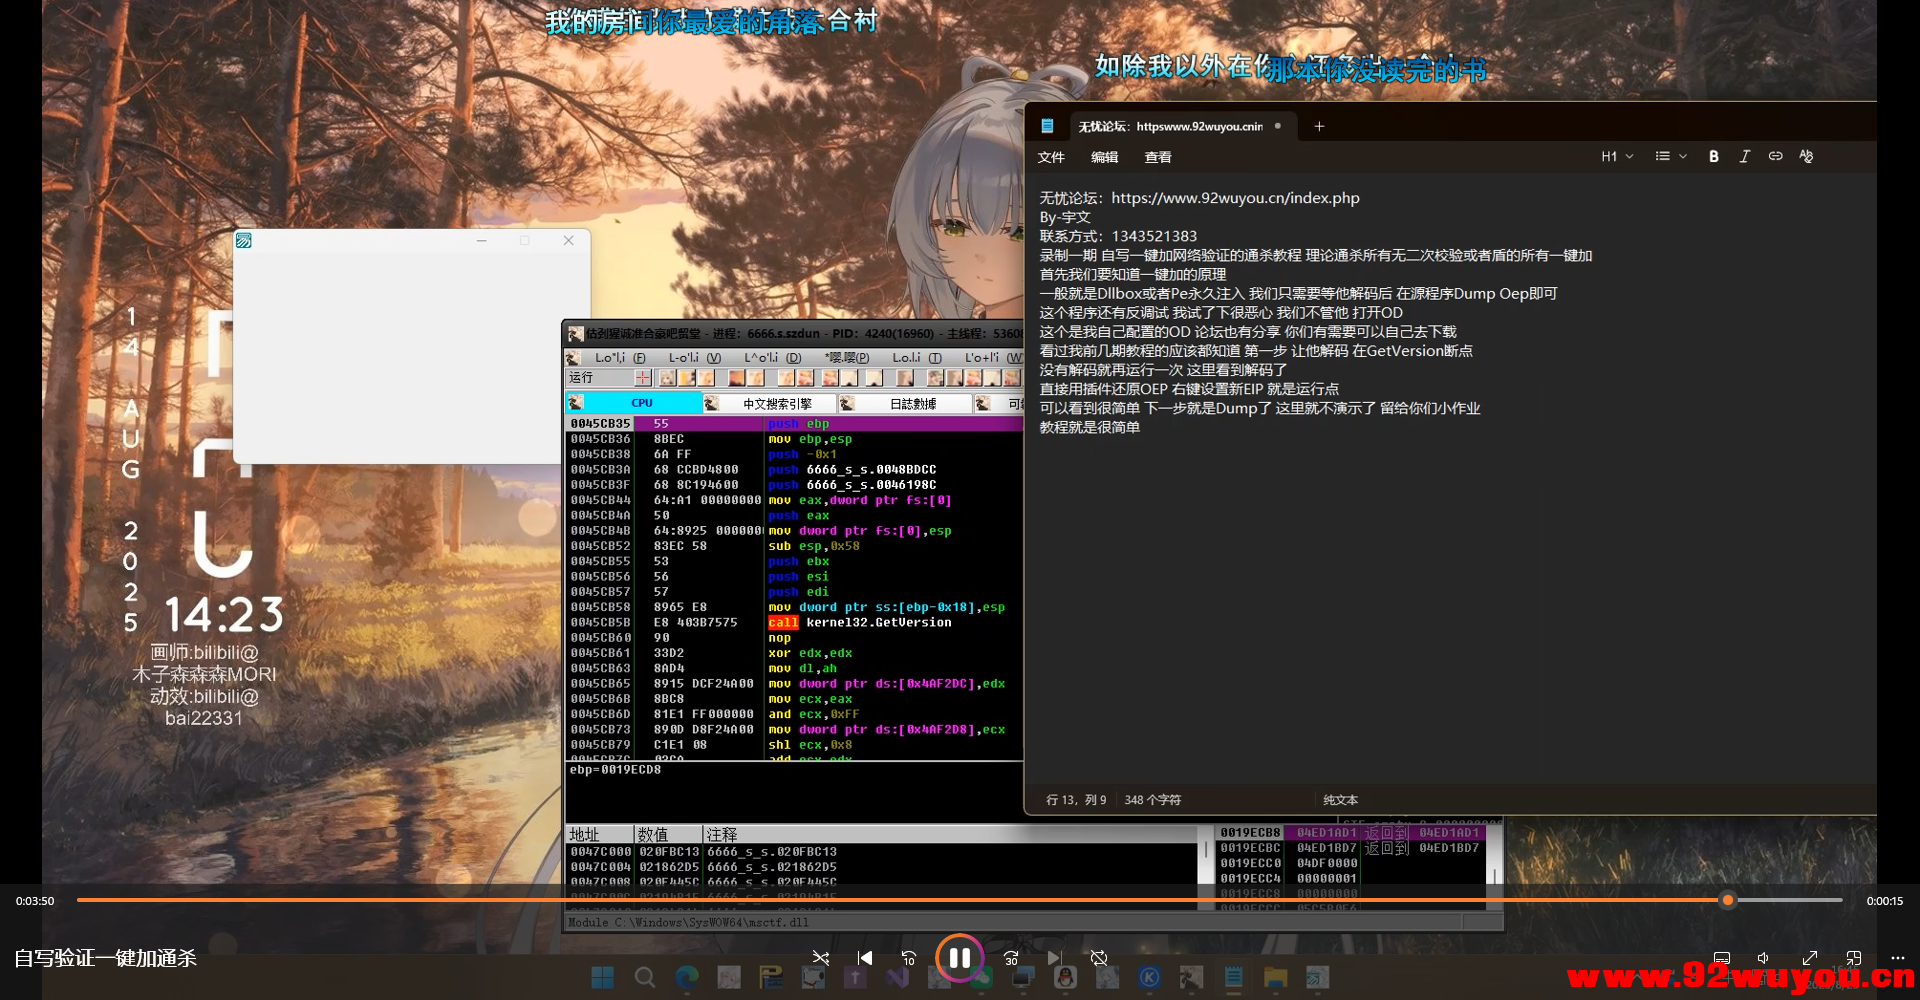Mute the video volume
Image resolution: width=1920 pixels, height=1000 pixels.
click(x=1764, y=958)
